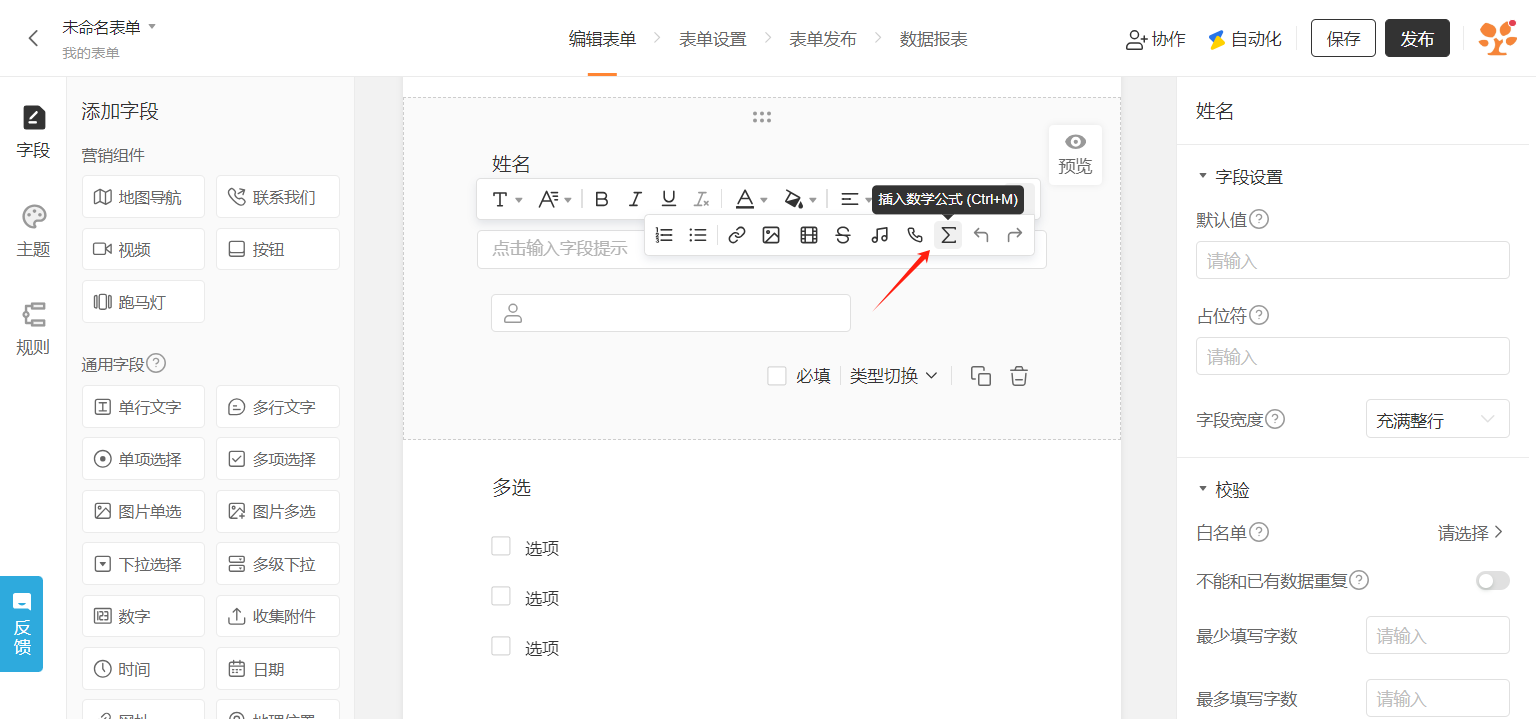This screenshot has height=719, width=1536.
Task: Click the 默认值 input field
Action: click(x=1353, y=260)
